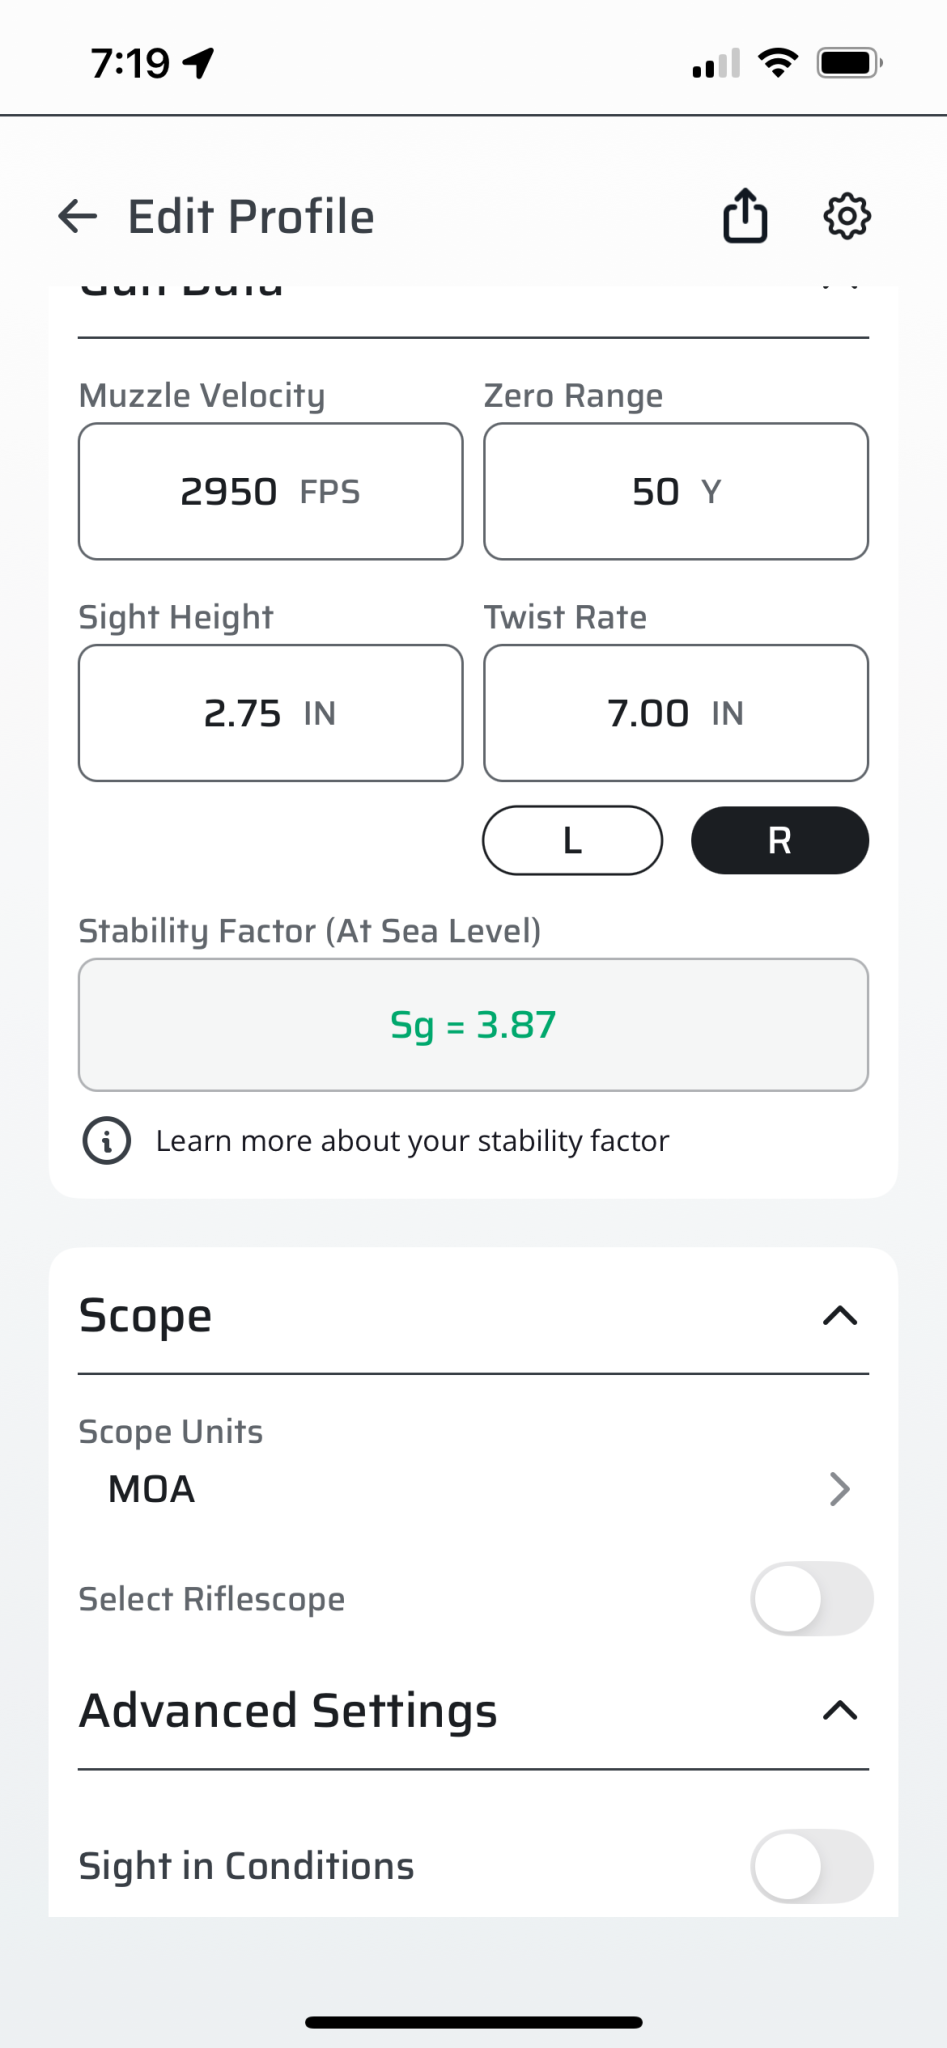947x2048 pixels.
Task: Open Scope Units MOA selector
Action: 473,1489
